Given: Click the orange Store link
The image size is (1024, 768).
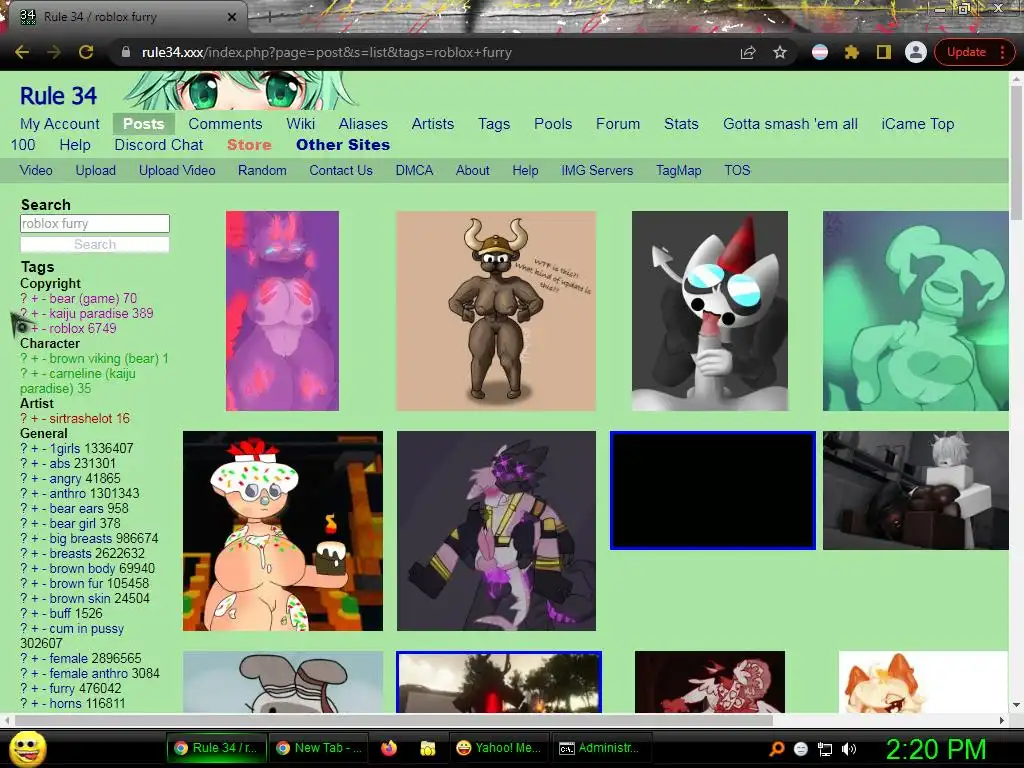Looking at the screenshot, I should (249, 144).
